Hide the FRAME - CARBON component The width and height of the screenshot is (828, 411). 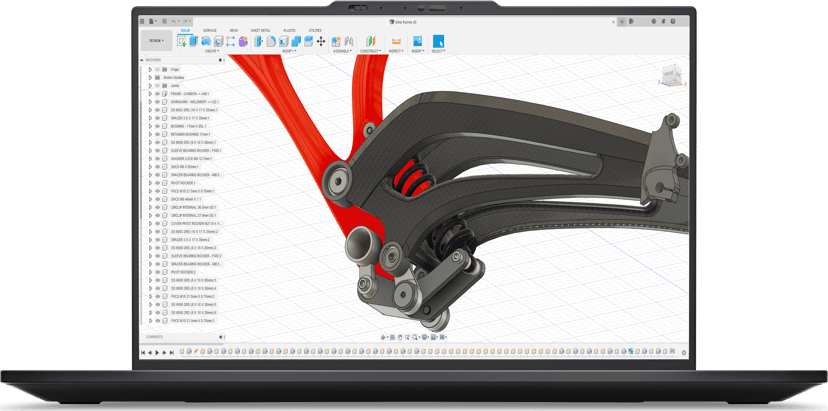click(157, 94)
